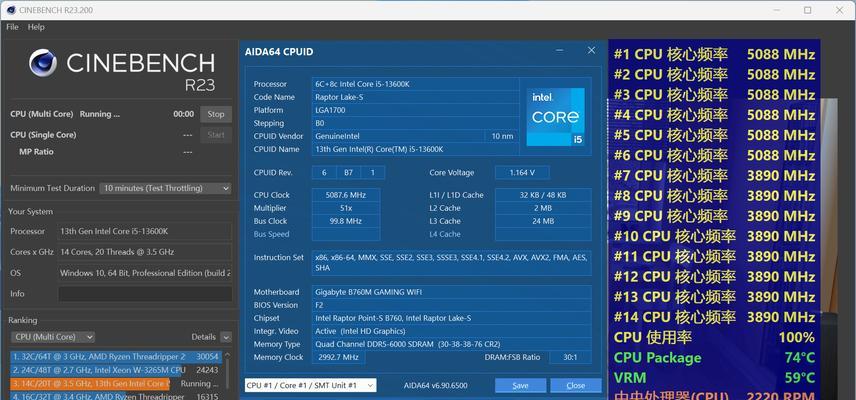Click the BIOS Version value F2

tap(451, 305)
